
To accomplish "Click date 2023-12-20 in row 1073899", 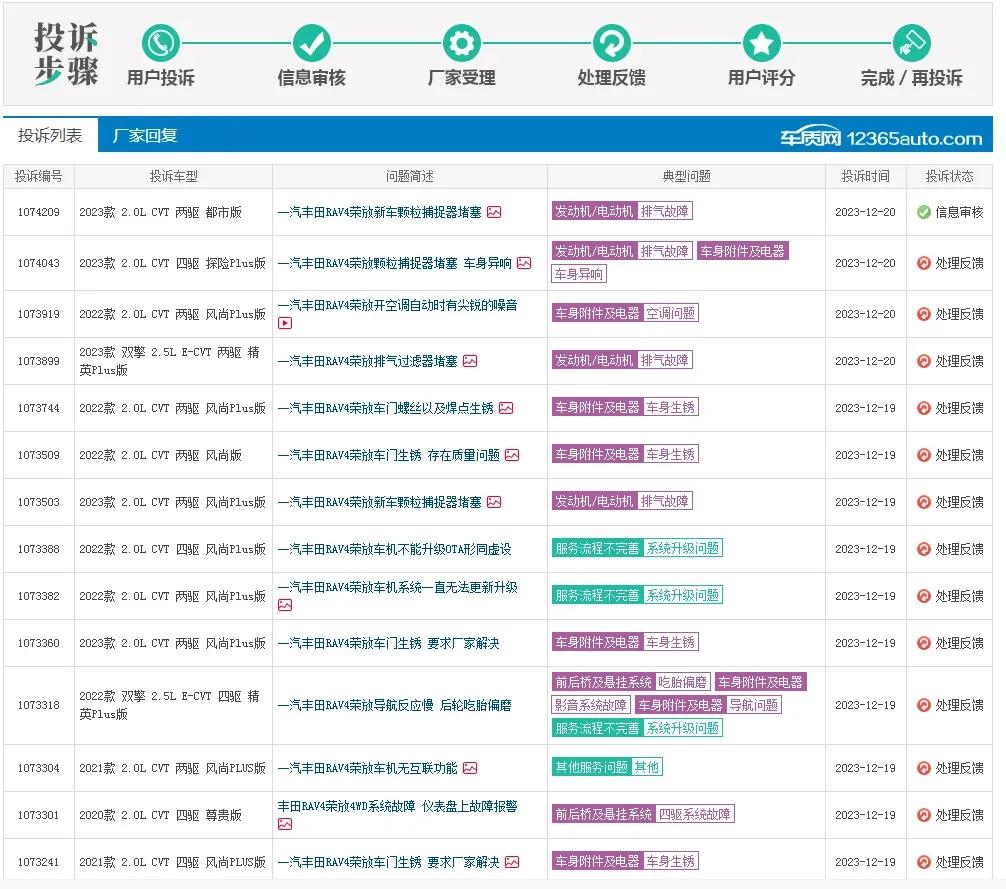I will point(865,361).
